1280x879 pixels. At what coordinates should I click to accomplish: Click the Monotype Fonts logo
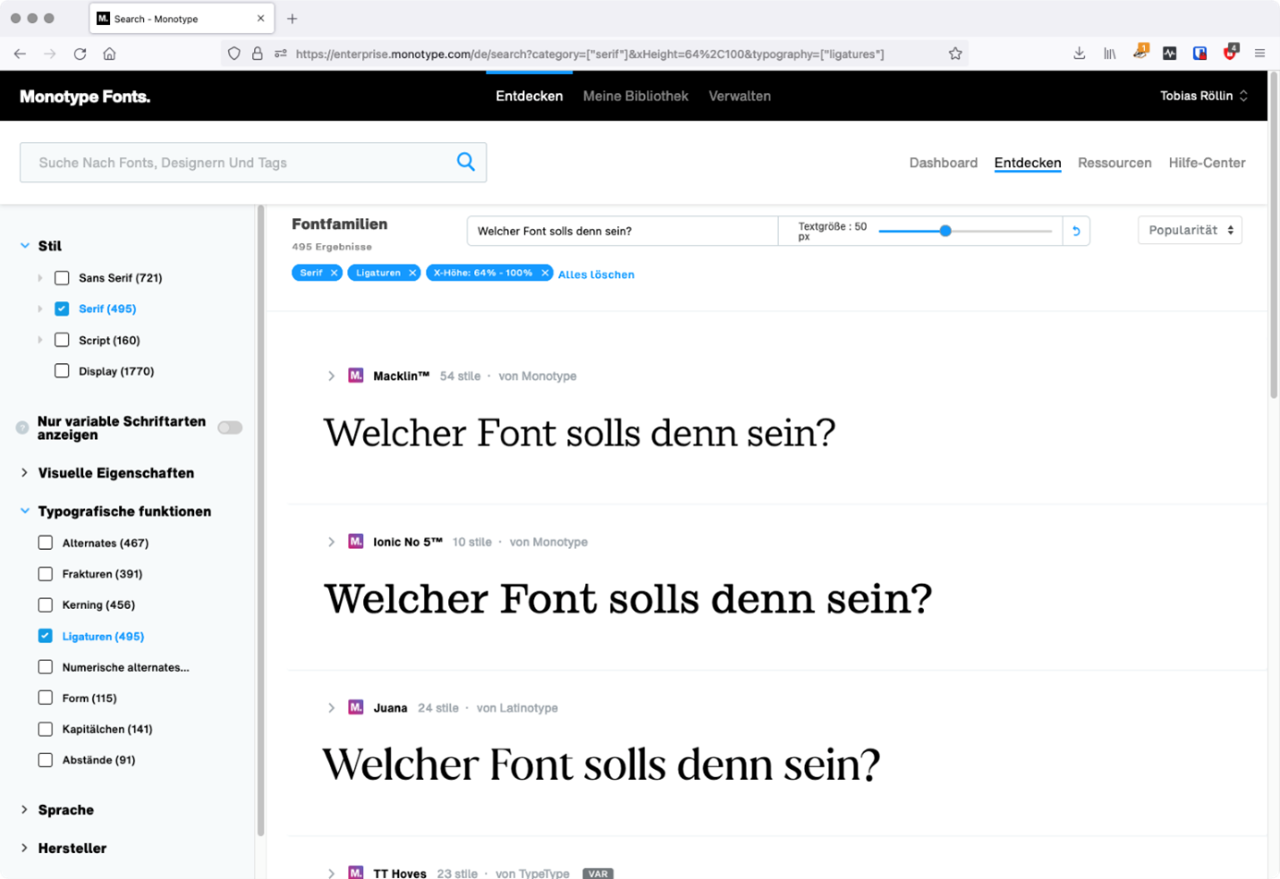pyautogui.click(x=85, y=97)
